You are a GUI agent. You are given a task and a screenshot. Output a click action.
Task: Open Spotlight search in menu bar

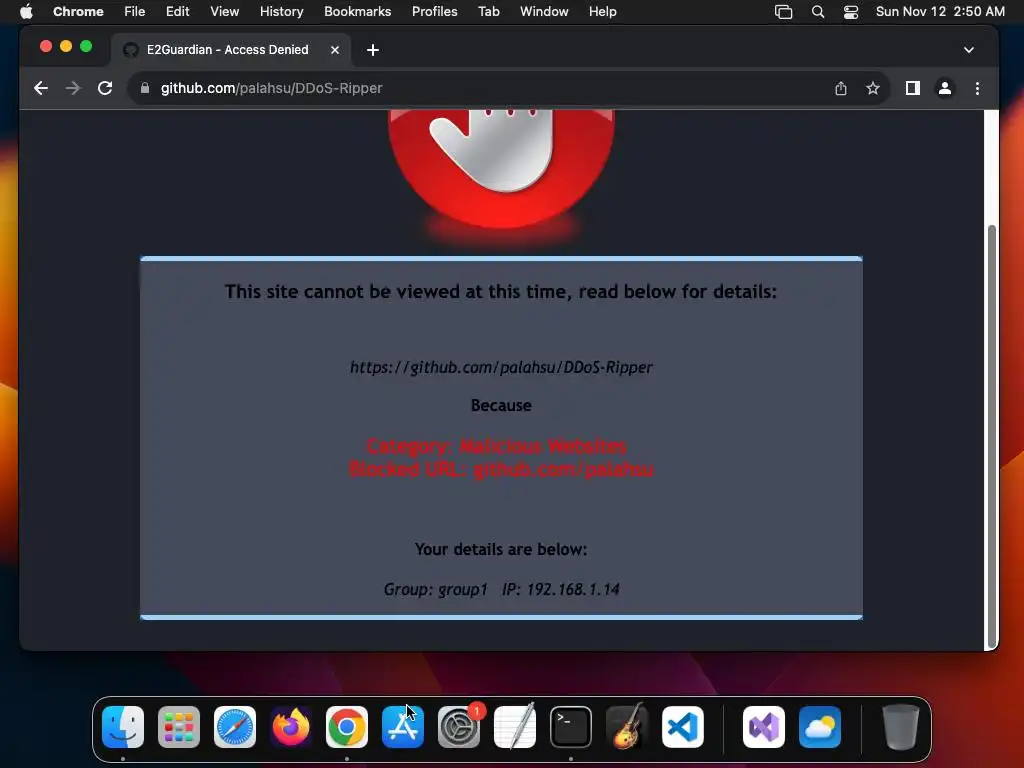pos(818,12)
